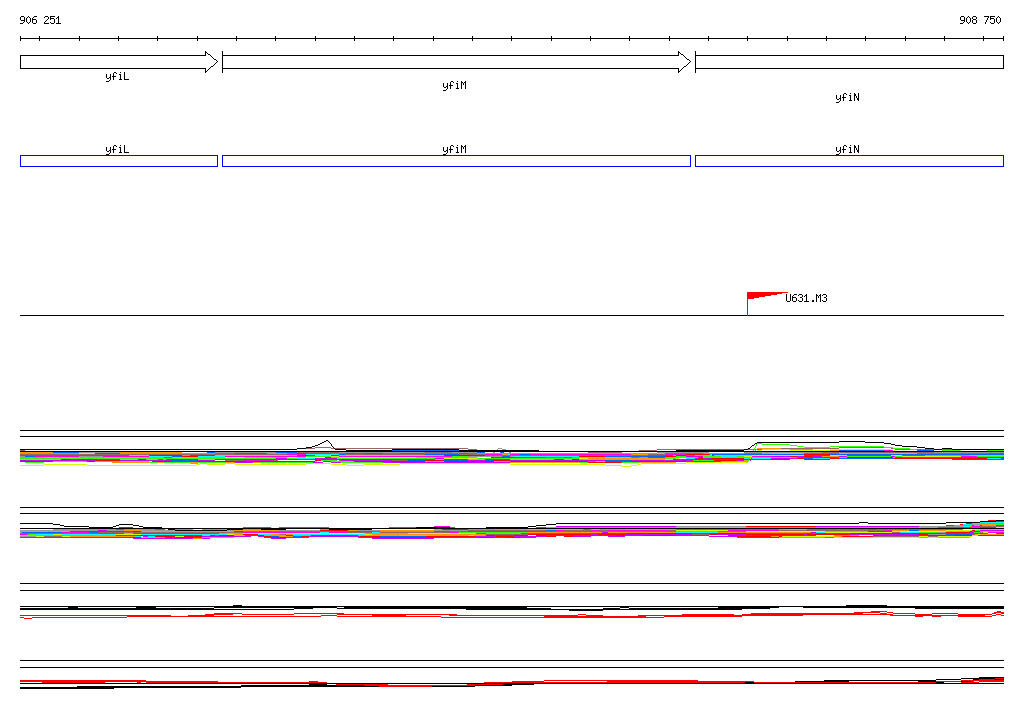1024x714 pixels.
Task: Click the yfiM label under the arrow
Action: point(455,86)
